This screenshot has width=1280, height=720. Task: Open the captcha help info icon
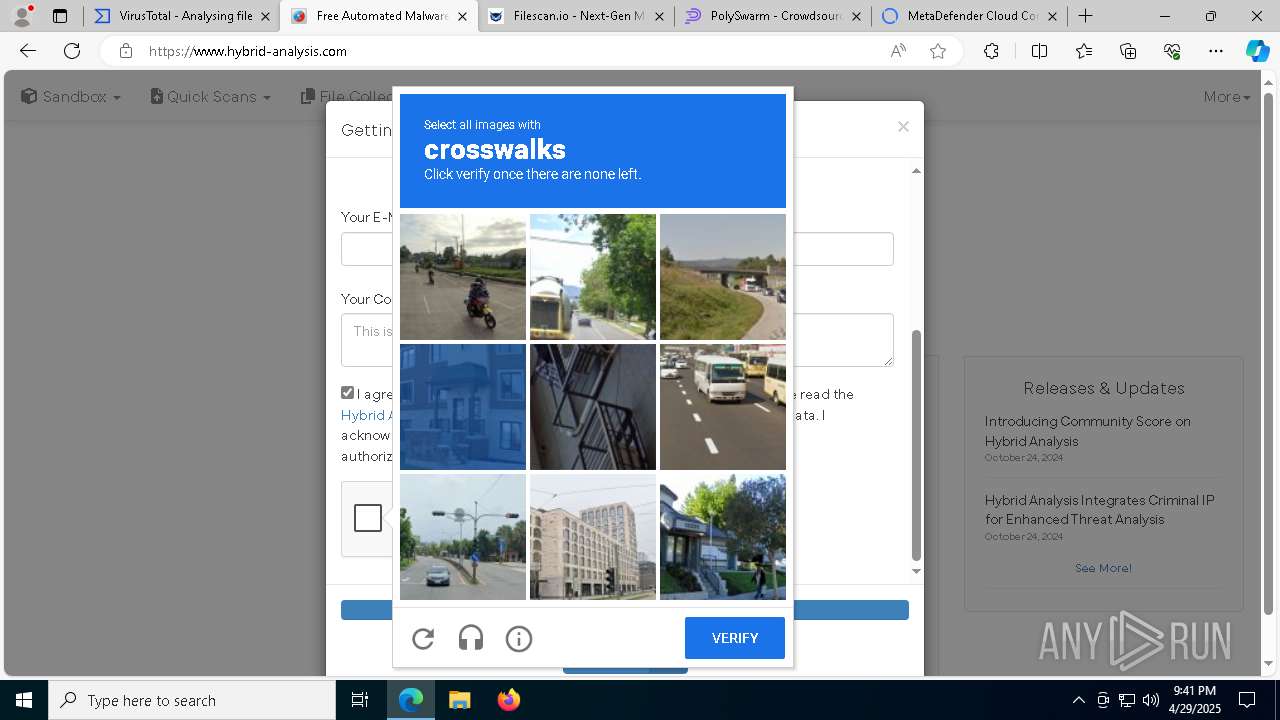[x=519, y=638]
